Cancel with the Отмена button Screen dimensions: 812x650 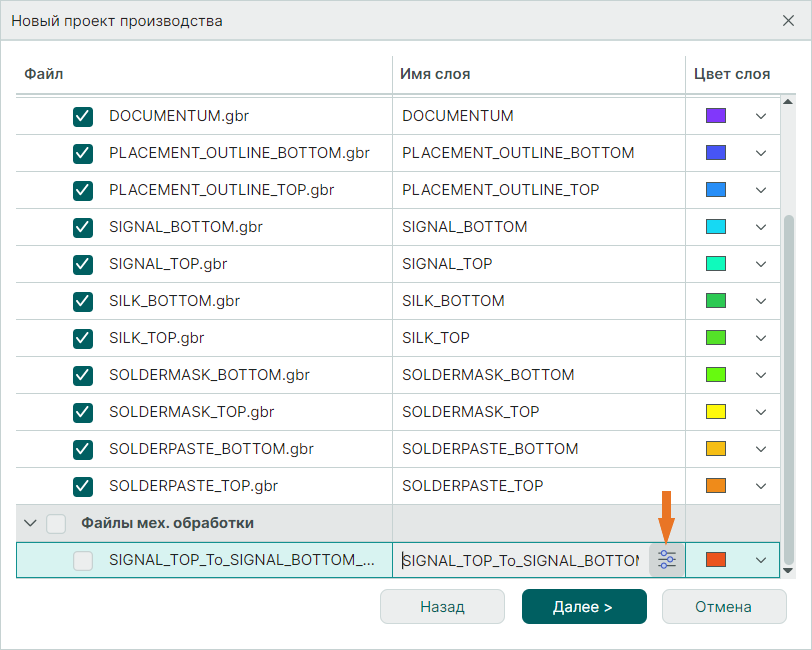pos(723,607)
